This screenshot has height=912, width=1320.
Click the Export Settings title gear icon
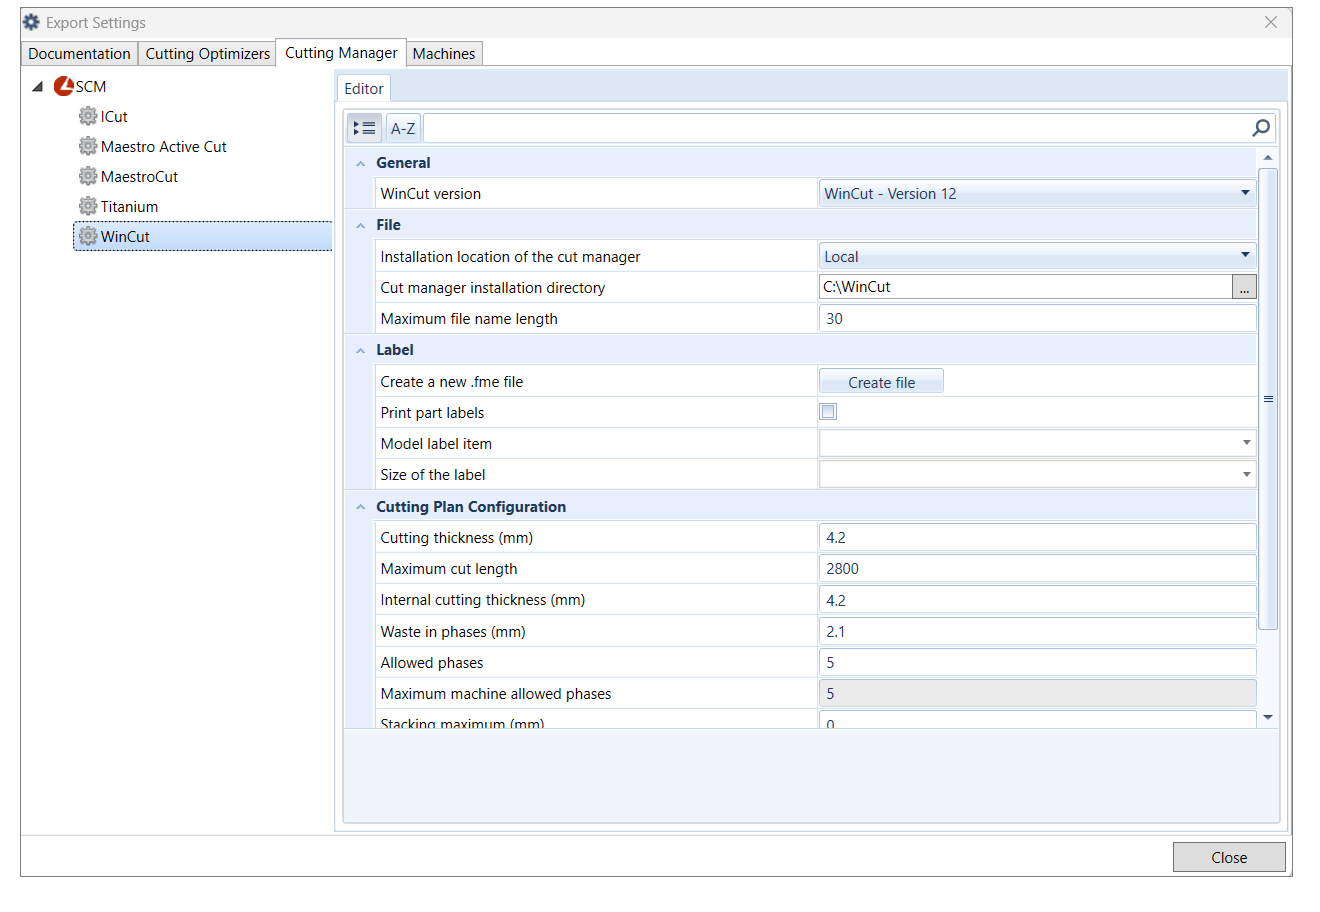click(31, 22)
